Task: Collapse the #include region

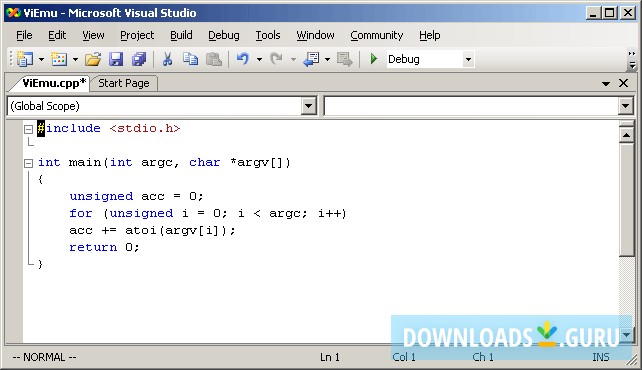Action: point(28,129)
